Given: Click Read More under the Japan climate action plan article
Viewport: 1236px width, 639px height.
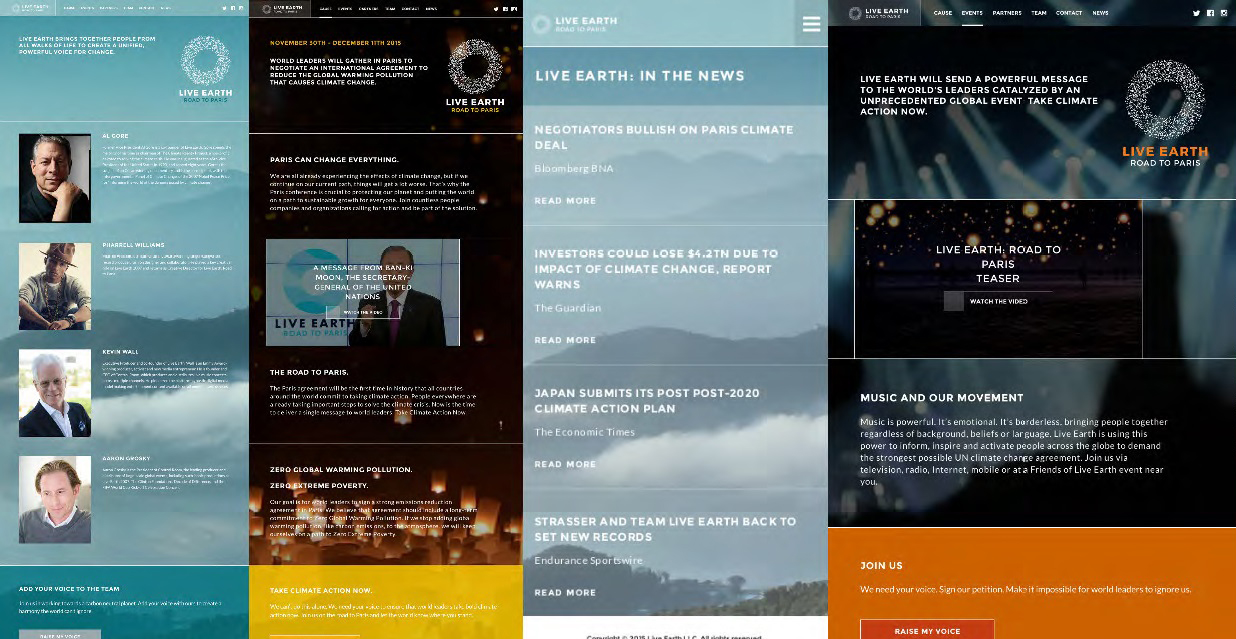Looking at the screenshot, I should click(565, 464).
